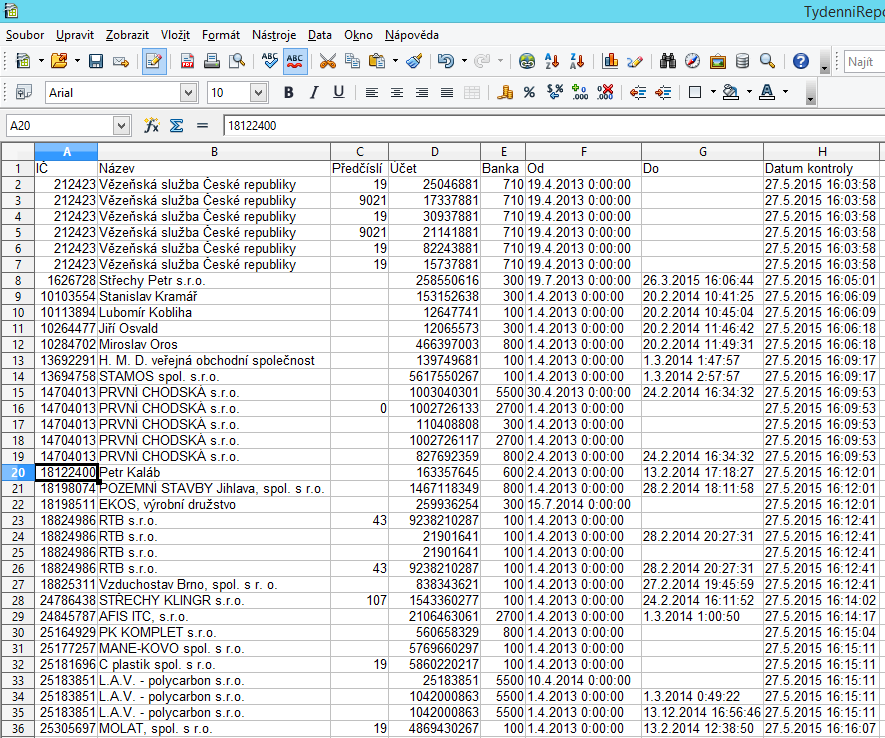Screen dimensions: 885x738
Task: Export directly as PDF icon
Action: pos(187,60)
